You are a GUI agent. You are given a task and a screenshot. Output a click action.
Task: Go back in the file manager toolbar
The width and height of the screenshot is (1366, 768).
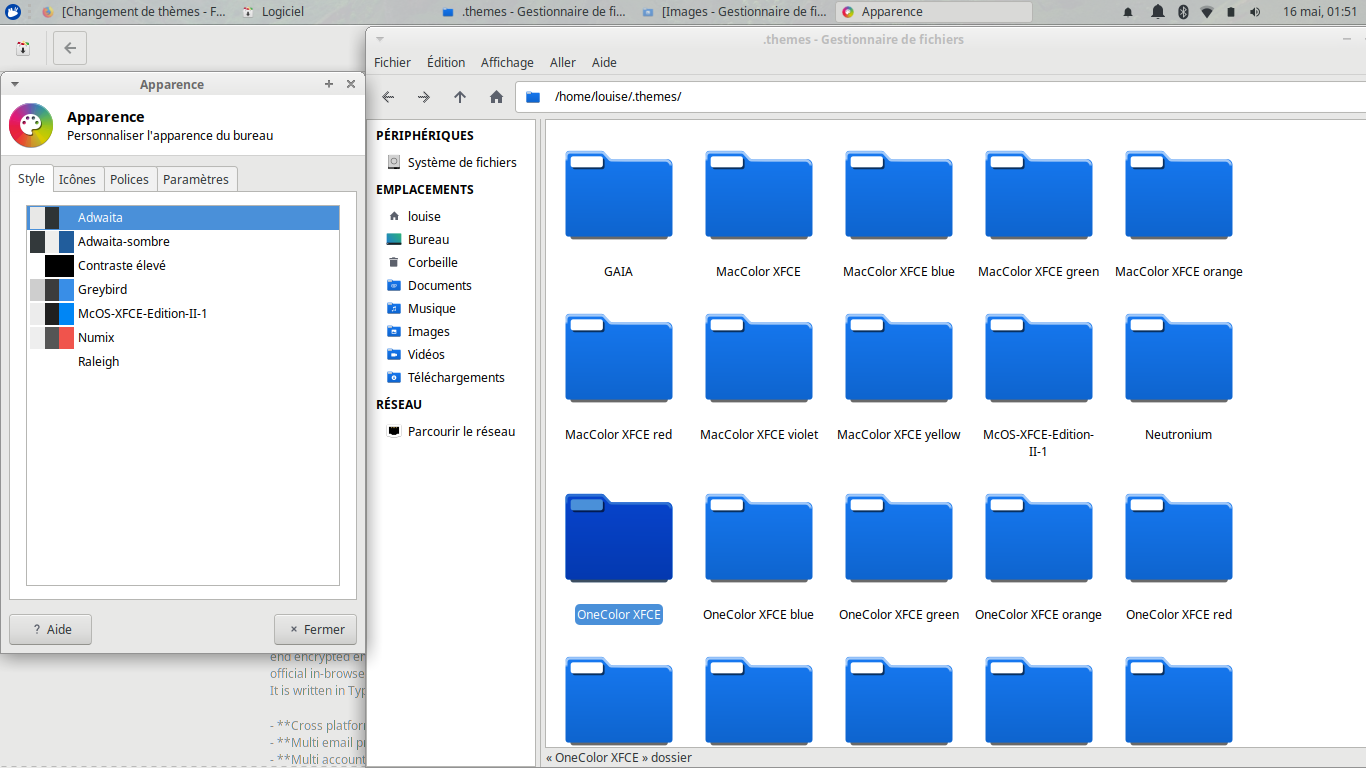click(388, 97)
